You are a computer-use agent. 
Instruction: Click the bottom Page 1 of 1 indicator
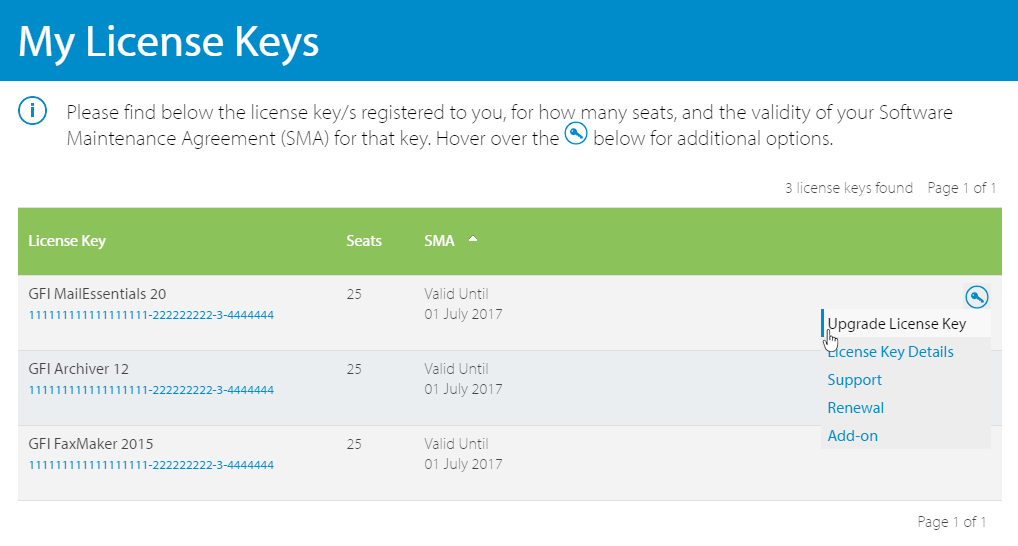(x=952, y=522)
